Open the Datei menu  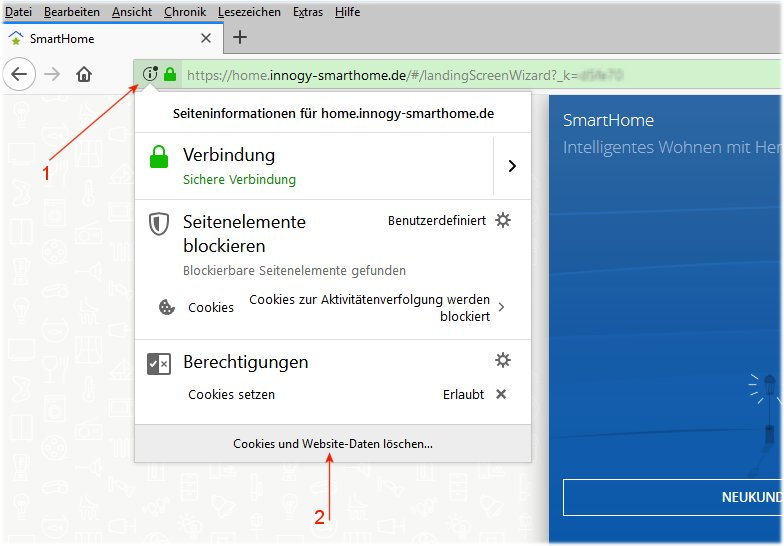19,12
